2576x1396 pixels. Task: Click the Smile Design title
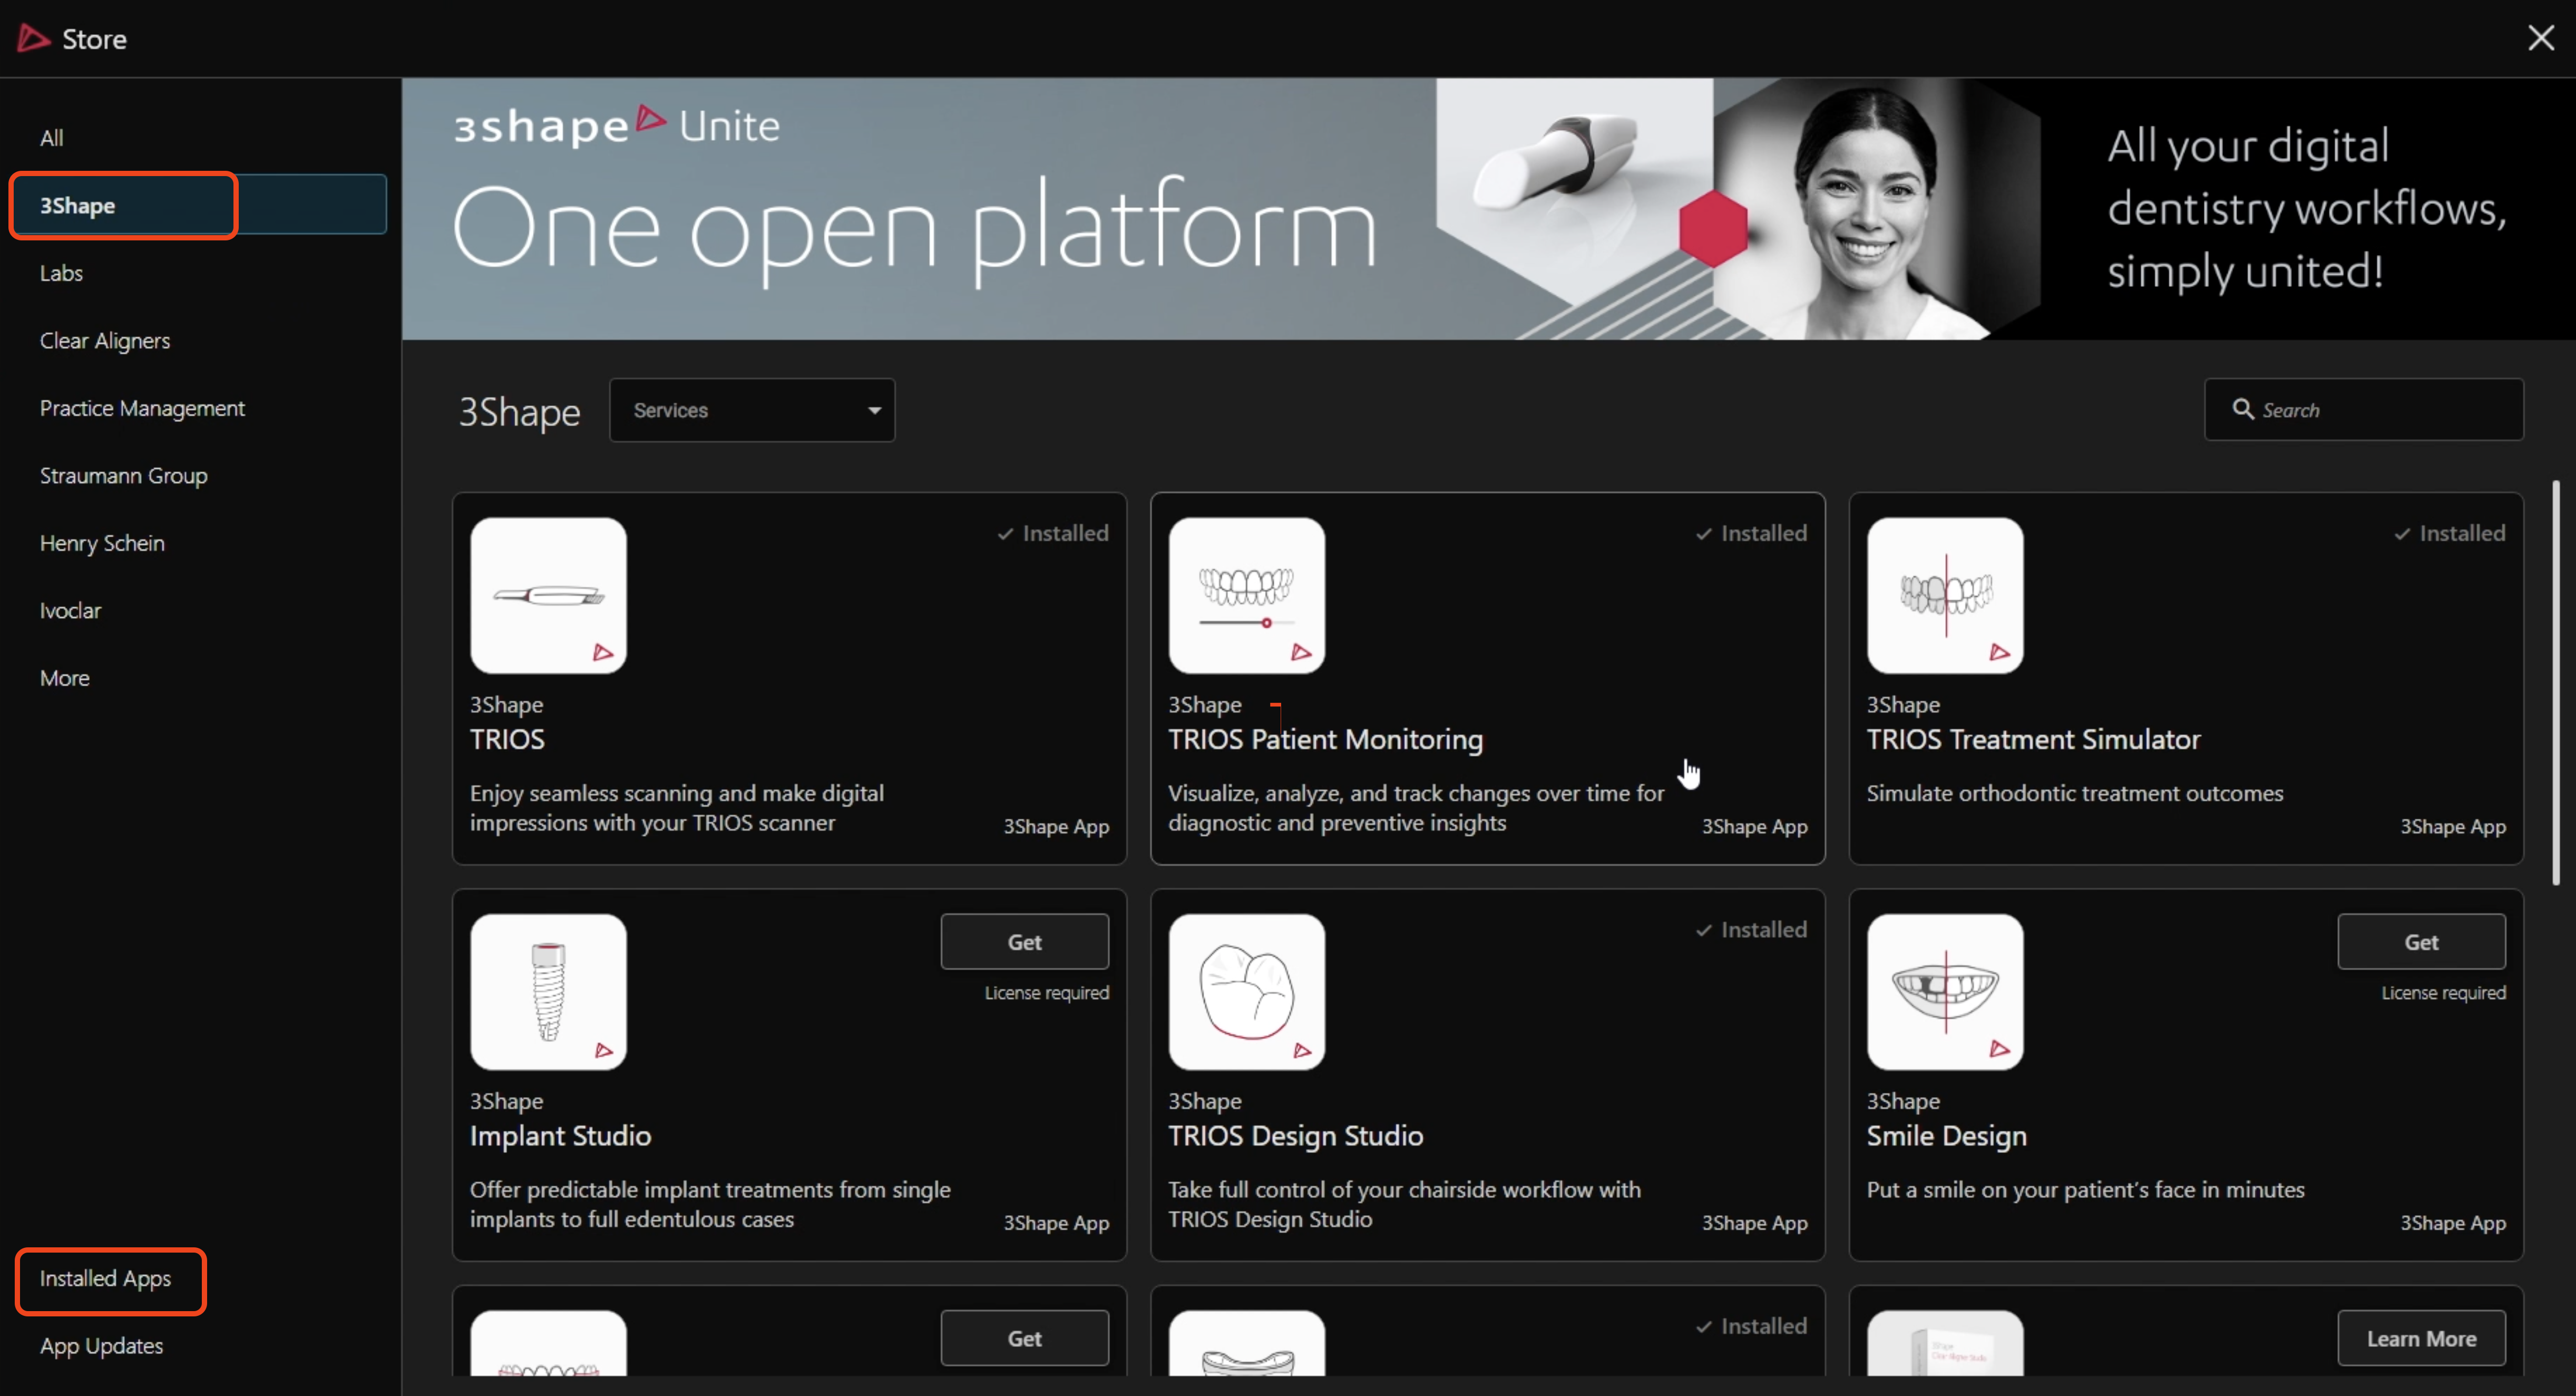click(x=1946, y=1136)
